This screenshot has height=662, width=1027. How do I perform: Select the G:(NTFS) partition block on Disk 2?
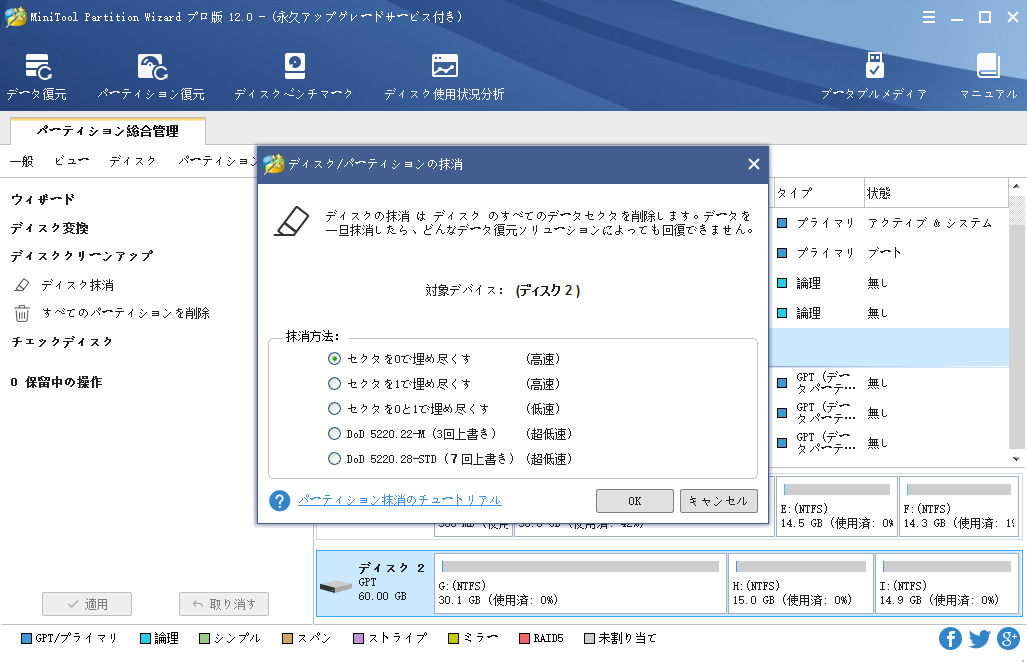(580, 583)
